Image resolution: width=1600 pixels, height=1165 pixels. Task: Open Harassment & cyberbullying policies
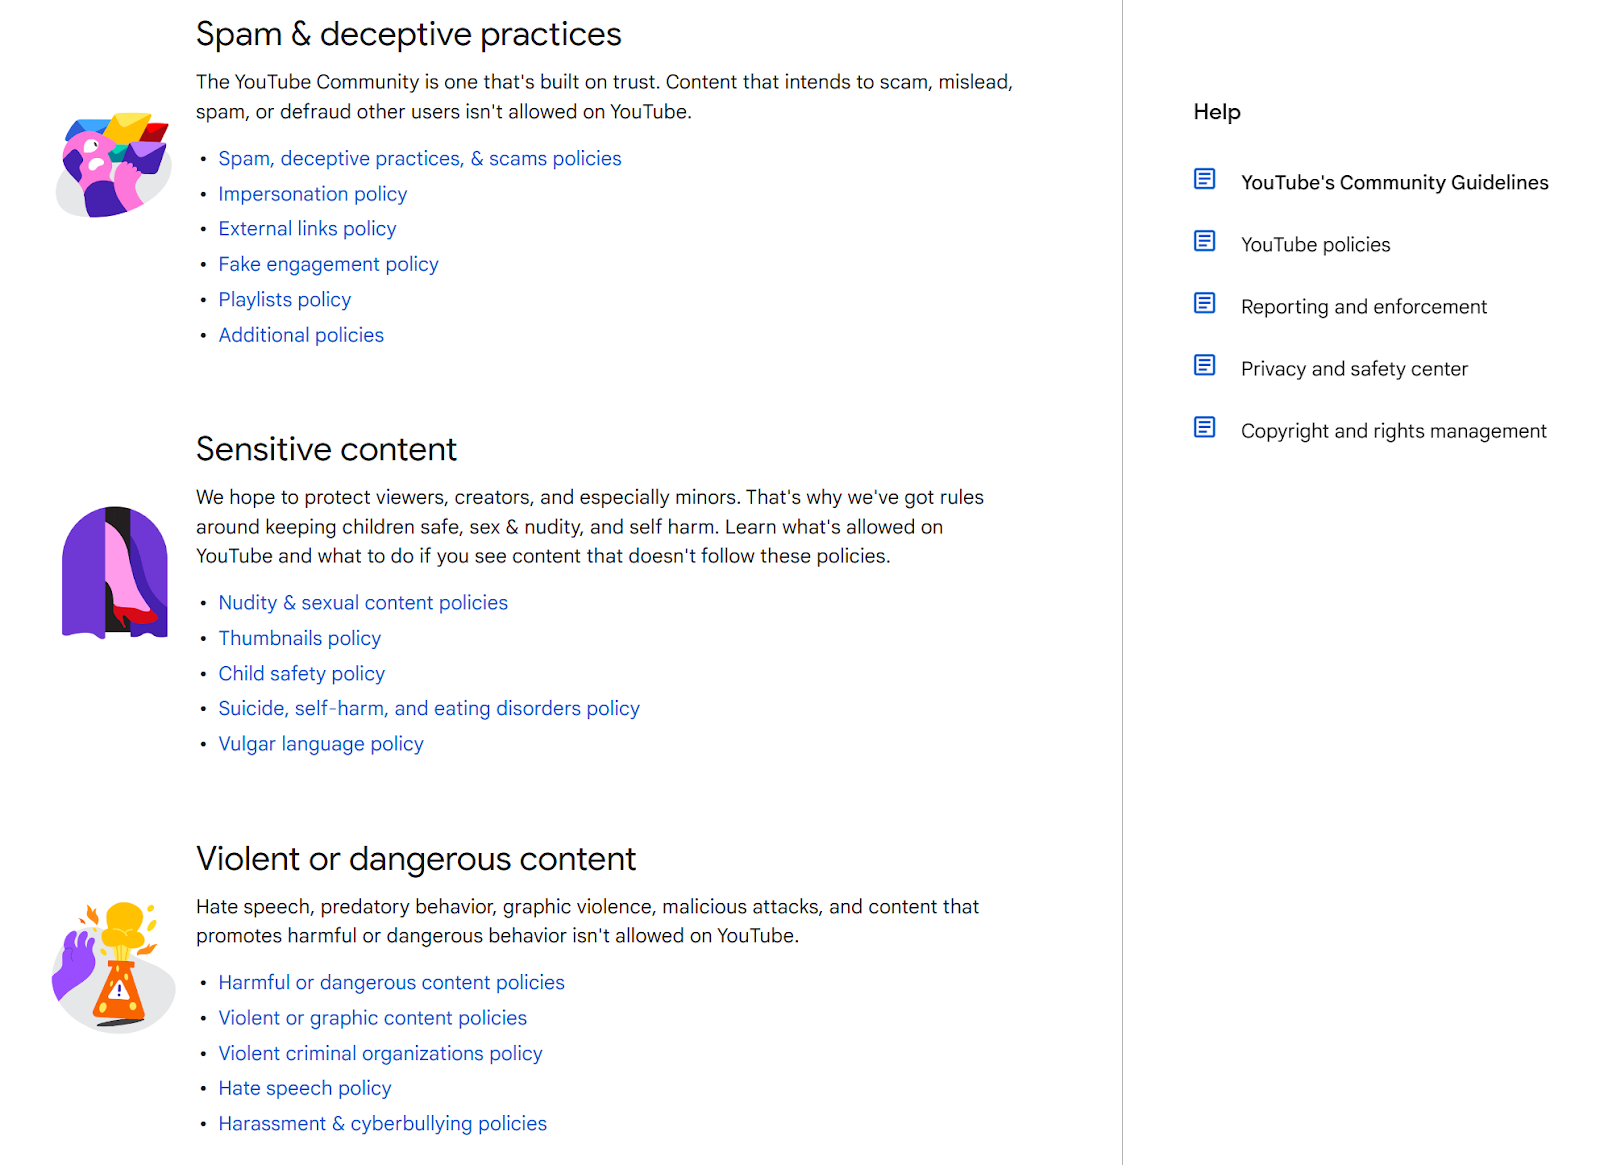coord(382,1123)
